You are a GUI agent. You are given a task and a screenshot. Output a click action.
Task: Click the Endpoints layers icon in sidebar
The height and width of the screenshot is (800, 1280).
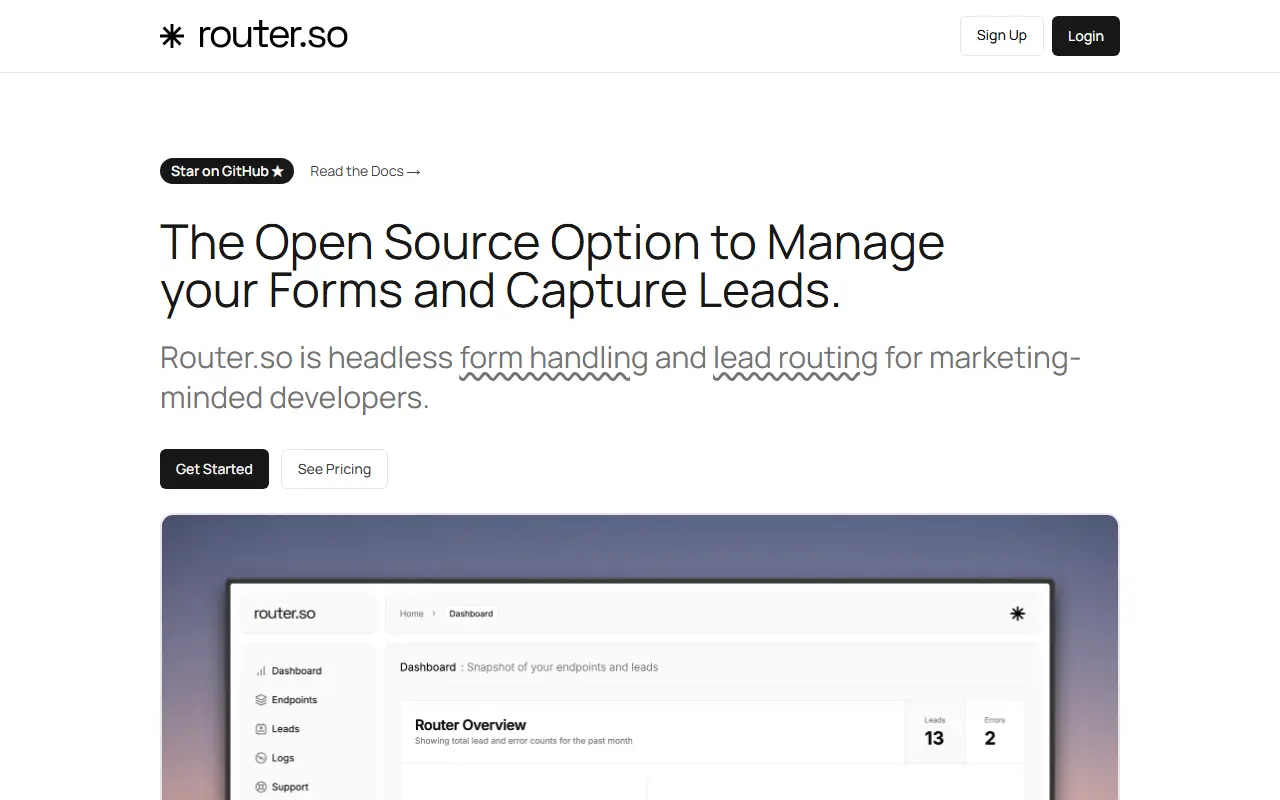(x=261, y=700)
